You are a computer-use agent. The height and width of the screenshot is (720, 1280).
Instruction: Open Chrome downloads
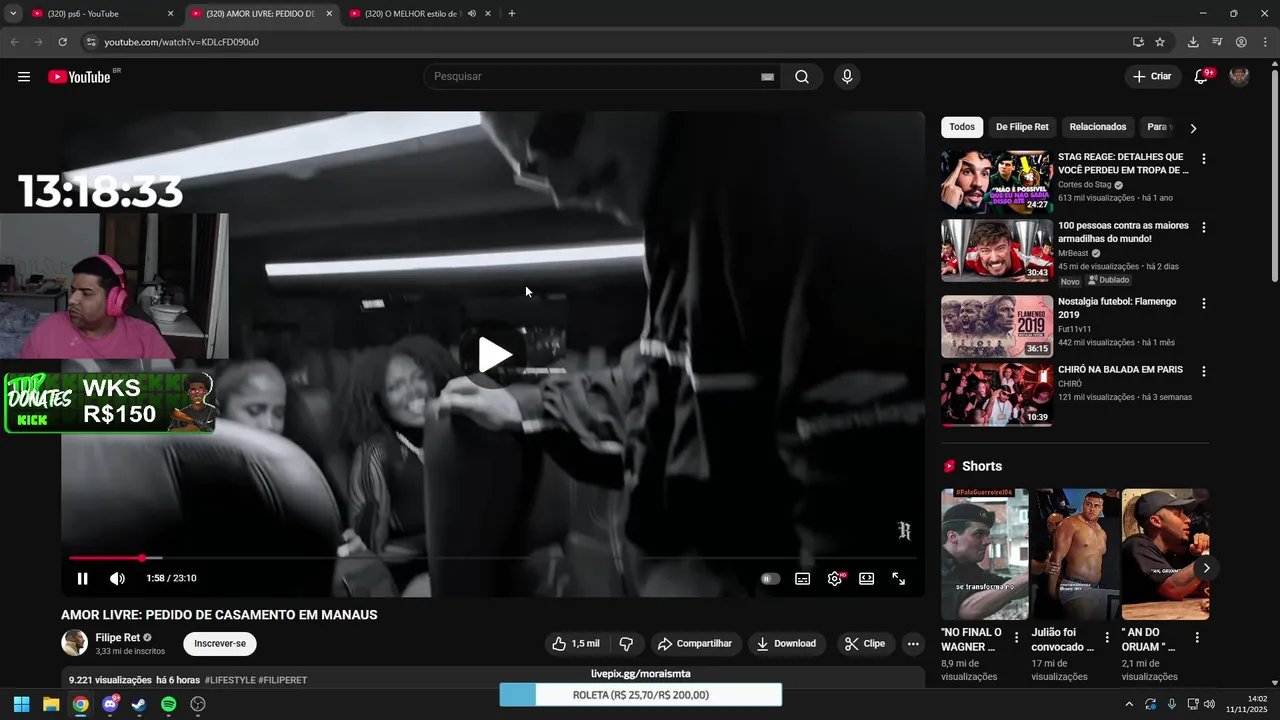coord(1193,42)
